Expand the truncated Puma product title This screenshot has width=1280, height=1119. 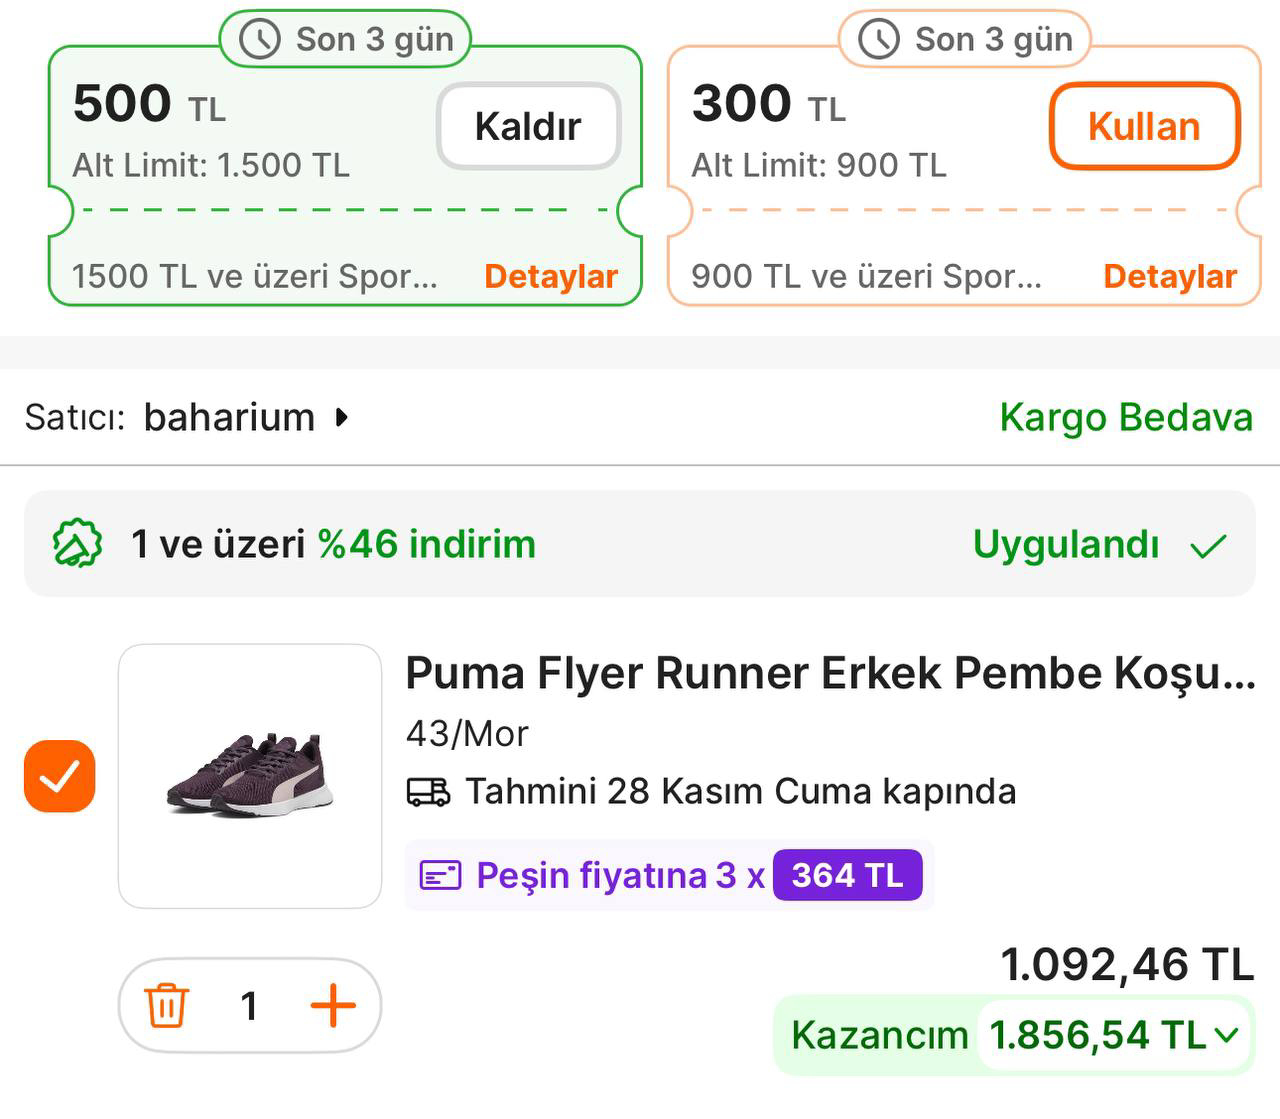pyautogui.click(x=828, y=674)
